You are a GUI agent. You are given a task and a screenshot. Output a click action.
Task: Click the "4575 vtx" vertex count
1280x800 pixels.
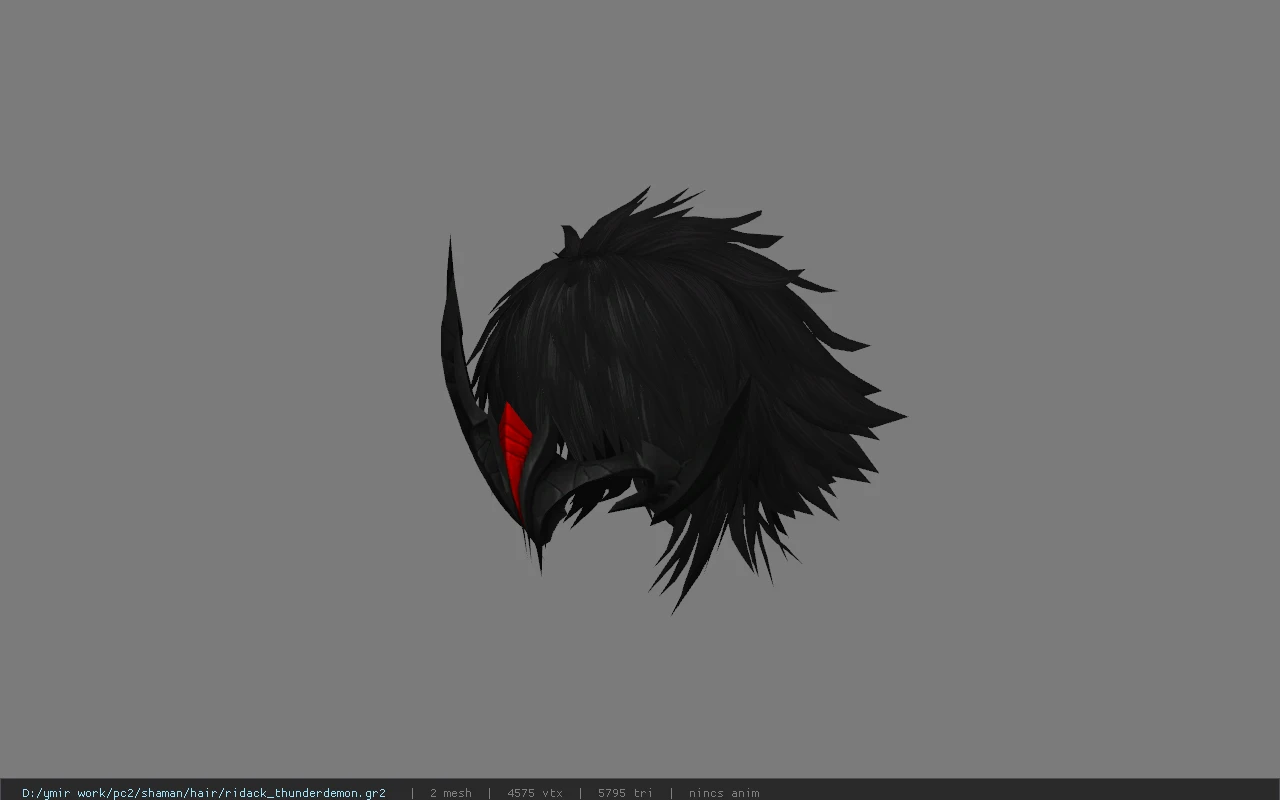[535, 793]
